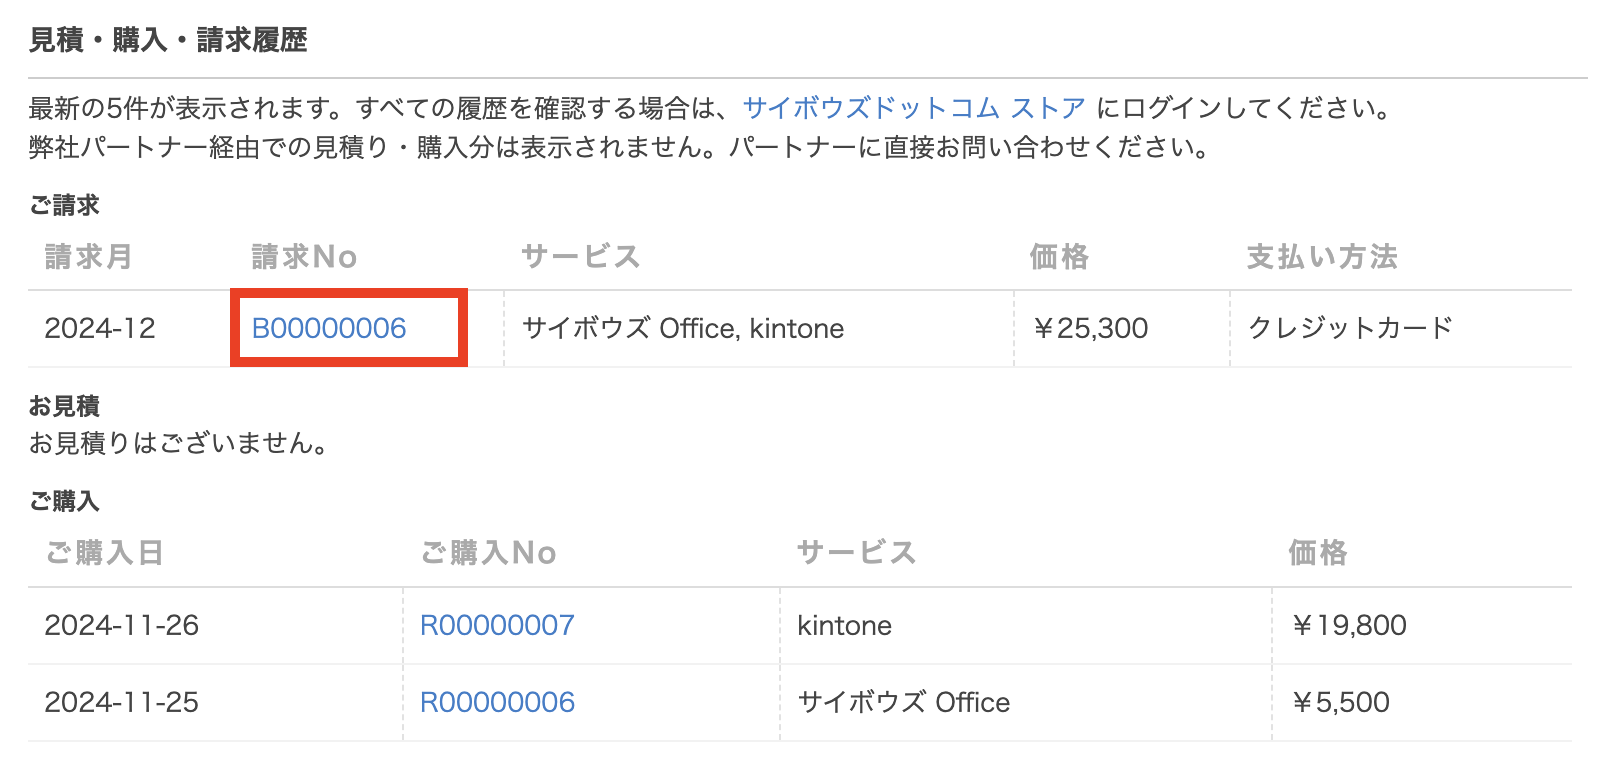Viewport: 1622px width, 778px height.
Task: Click the 請求月 column header
Action: click(x=88, y=257)
